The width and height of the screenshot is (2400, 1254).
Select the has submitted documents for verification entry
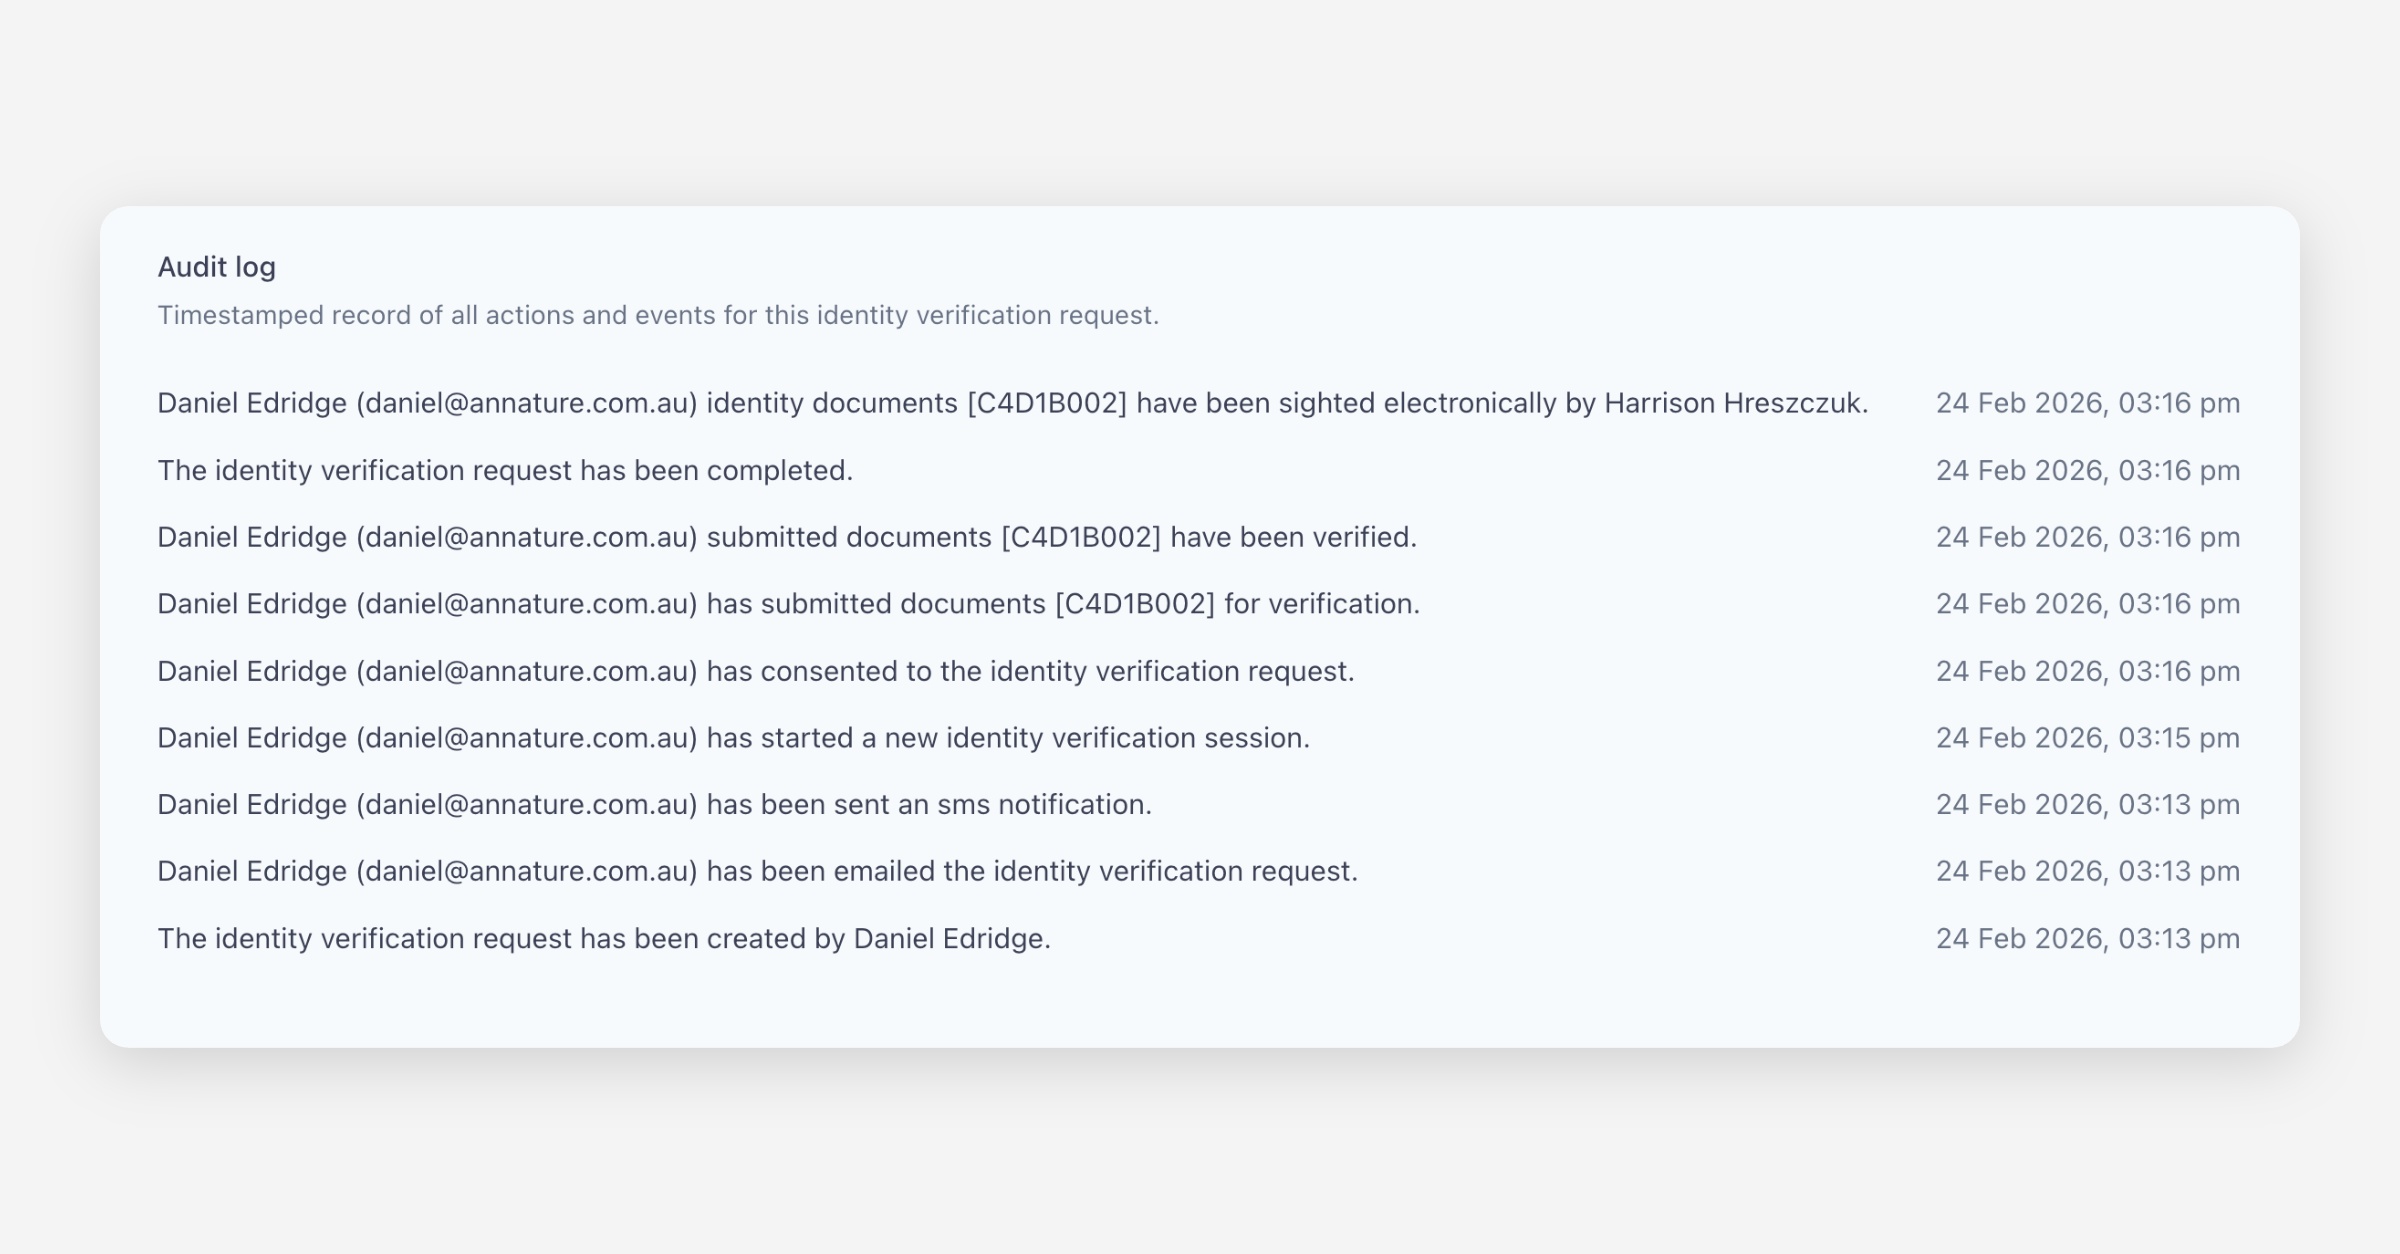788,604
